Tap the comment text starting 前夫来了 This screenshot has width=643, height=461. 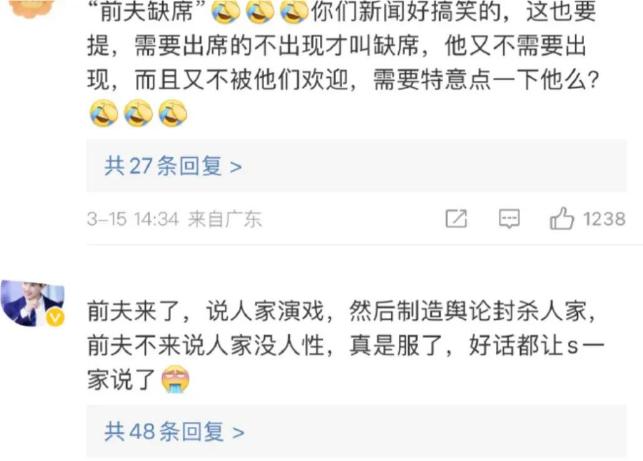(345, 345)
